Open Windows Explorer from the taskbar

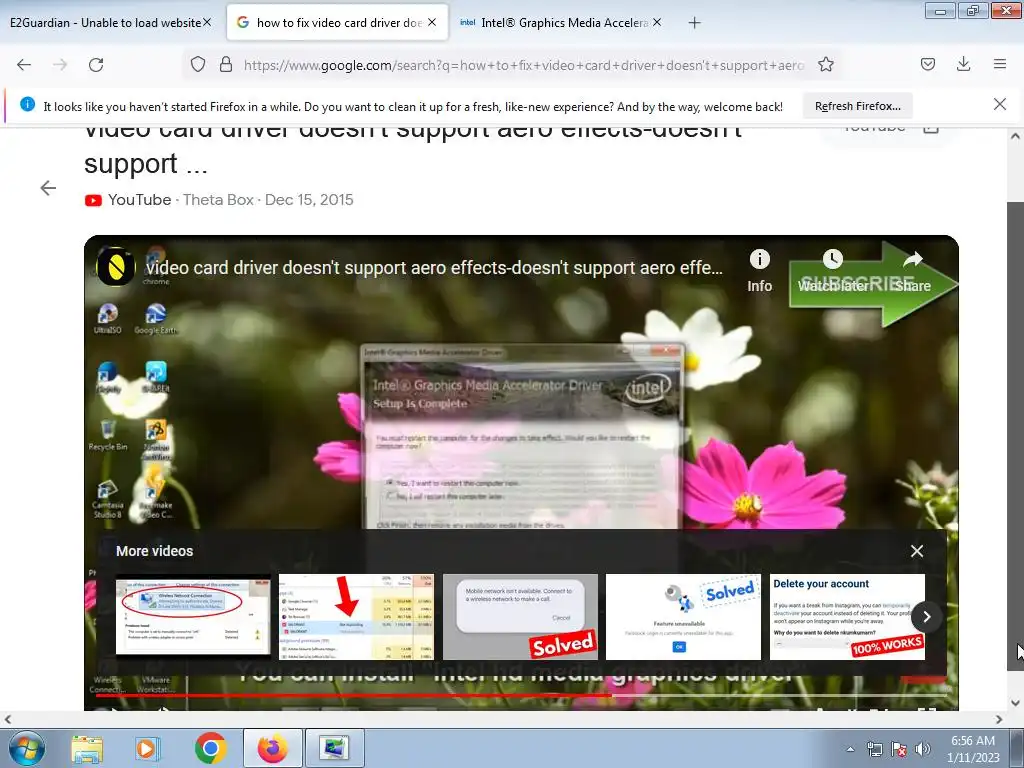click(87, 748)
